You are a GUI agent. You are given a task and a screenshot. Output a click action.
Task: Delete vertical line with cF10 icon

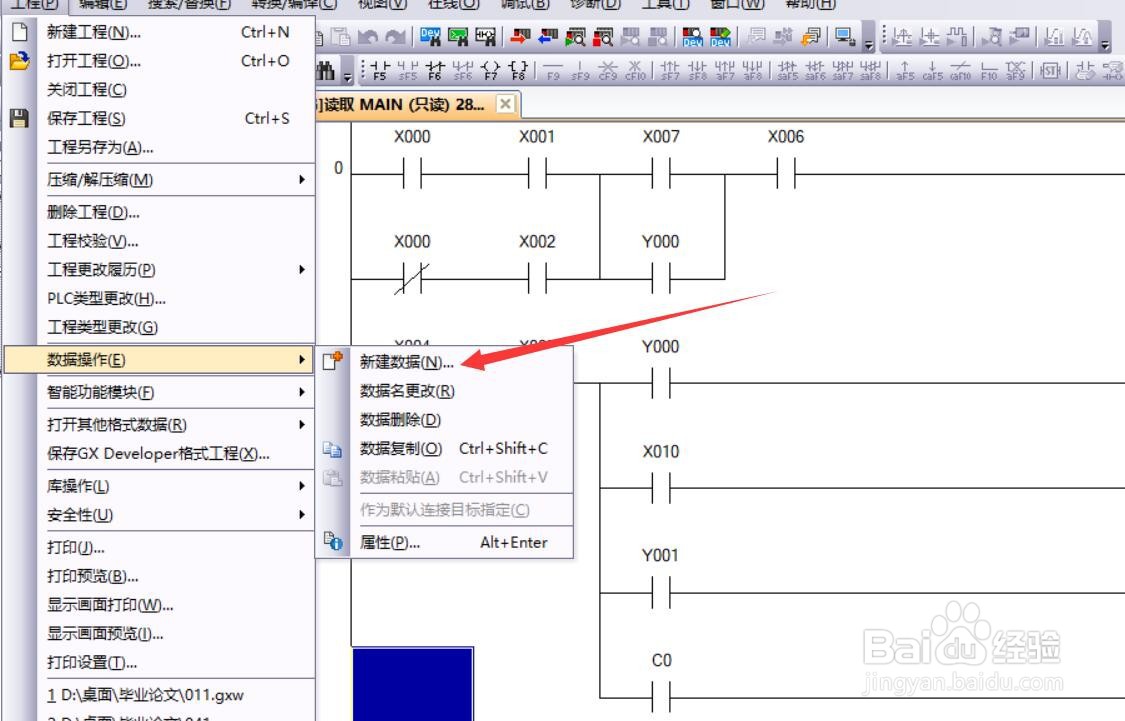click(x=635, y=70)
